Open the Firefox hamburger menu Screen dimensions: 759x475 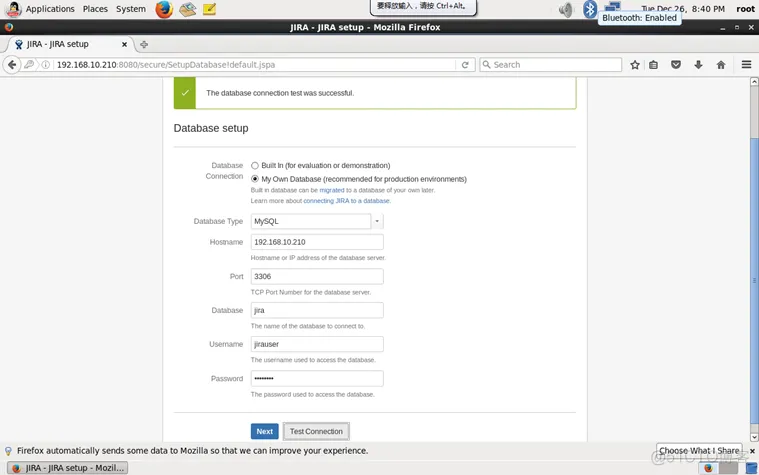[746, 64]
